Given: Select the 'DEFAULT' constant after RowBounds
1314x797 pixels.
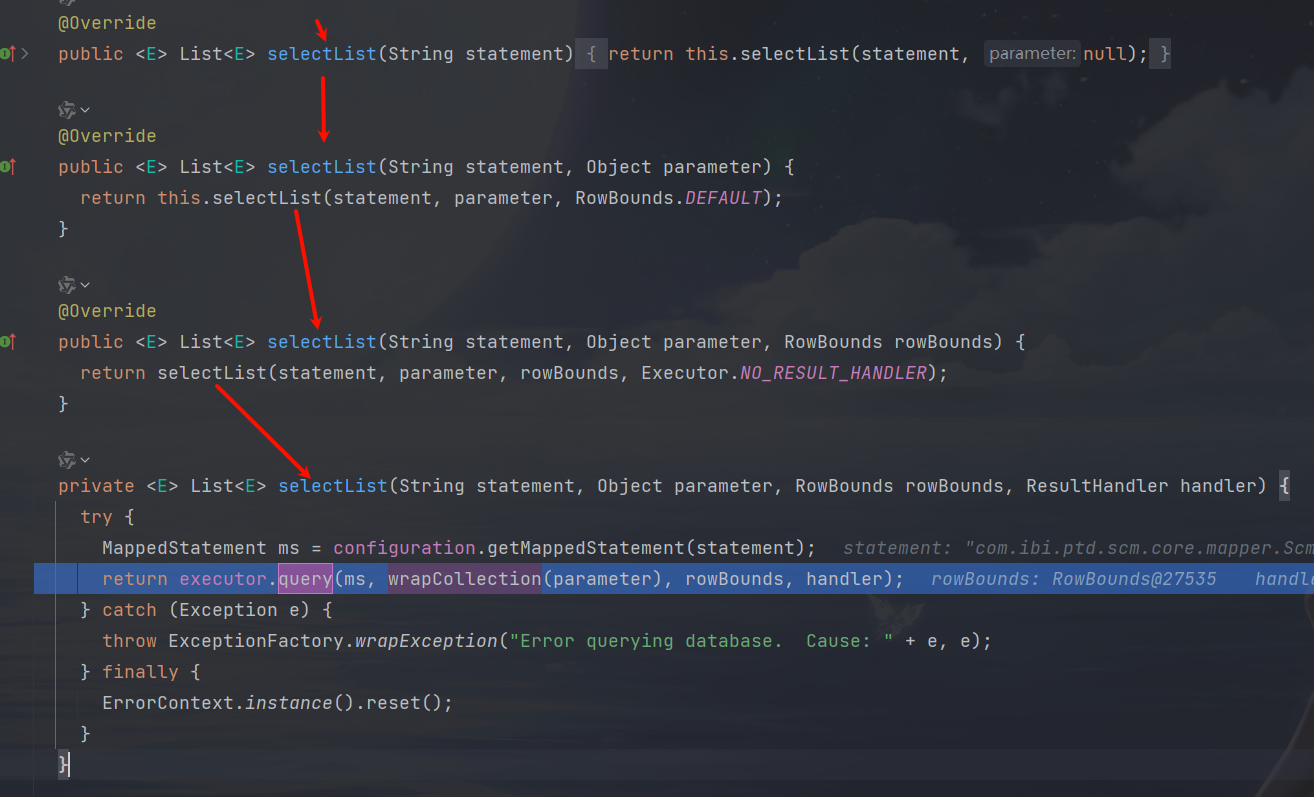Looking at the screenshot, I should pos(723,198).
